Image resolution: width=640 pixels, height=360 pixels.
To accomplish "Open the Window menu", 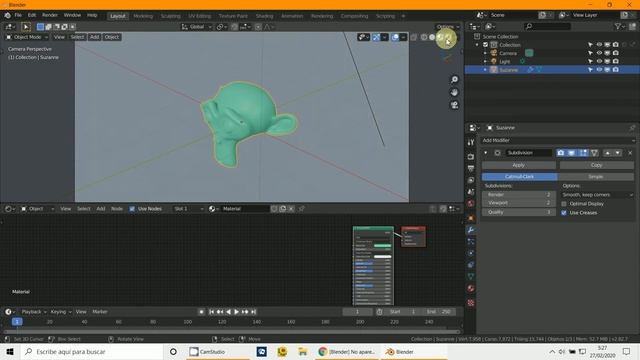I will pyautogui.click(x=72, y=16).
